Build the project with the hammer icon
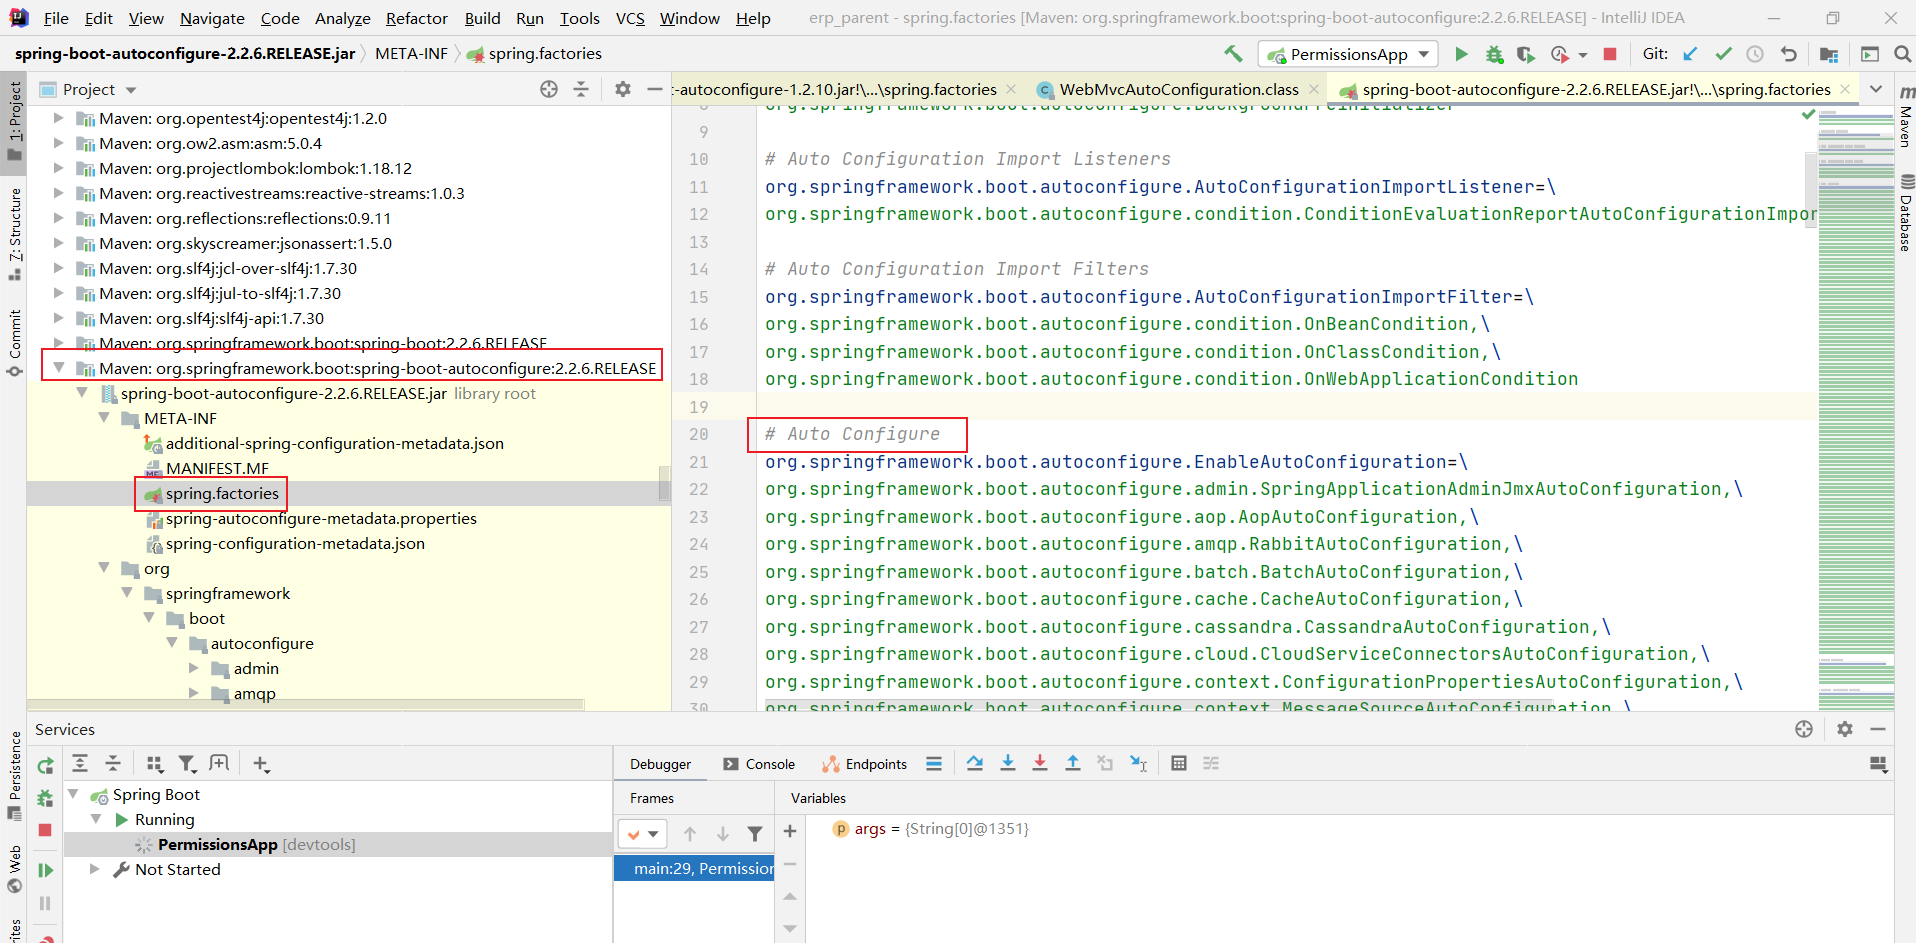The width and height of the screenshot is (1916, 943). click(x=1233, y=54)
